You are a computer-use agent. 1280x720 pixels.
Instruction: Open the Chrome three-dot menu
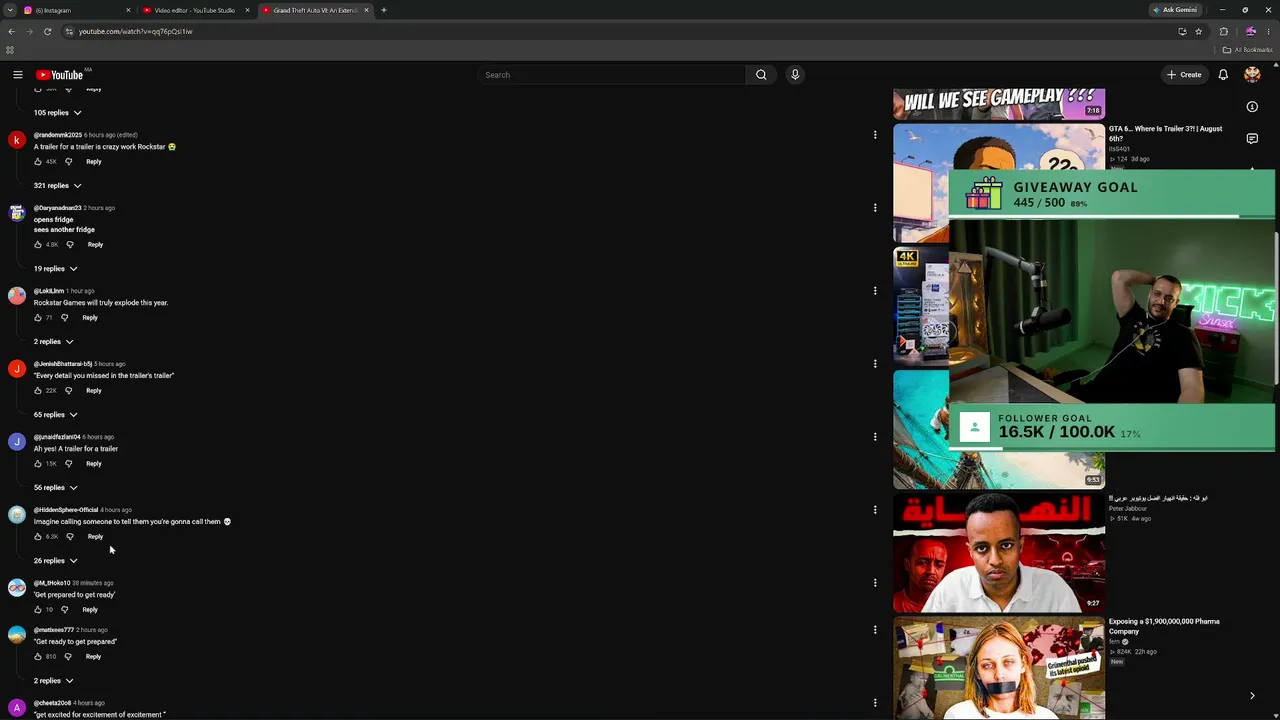[x=1269, y=31]
